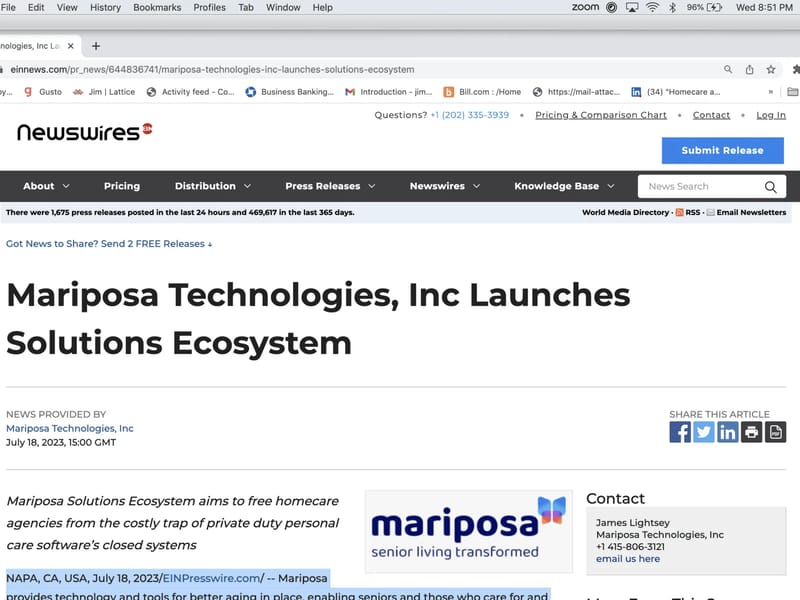Open the View menu
The height and width of the screenshot is (600, 800).
pyautogui.click(x=67, y=7)
